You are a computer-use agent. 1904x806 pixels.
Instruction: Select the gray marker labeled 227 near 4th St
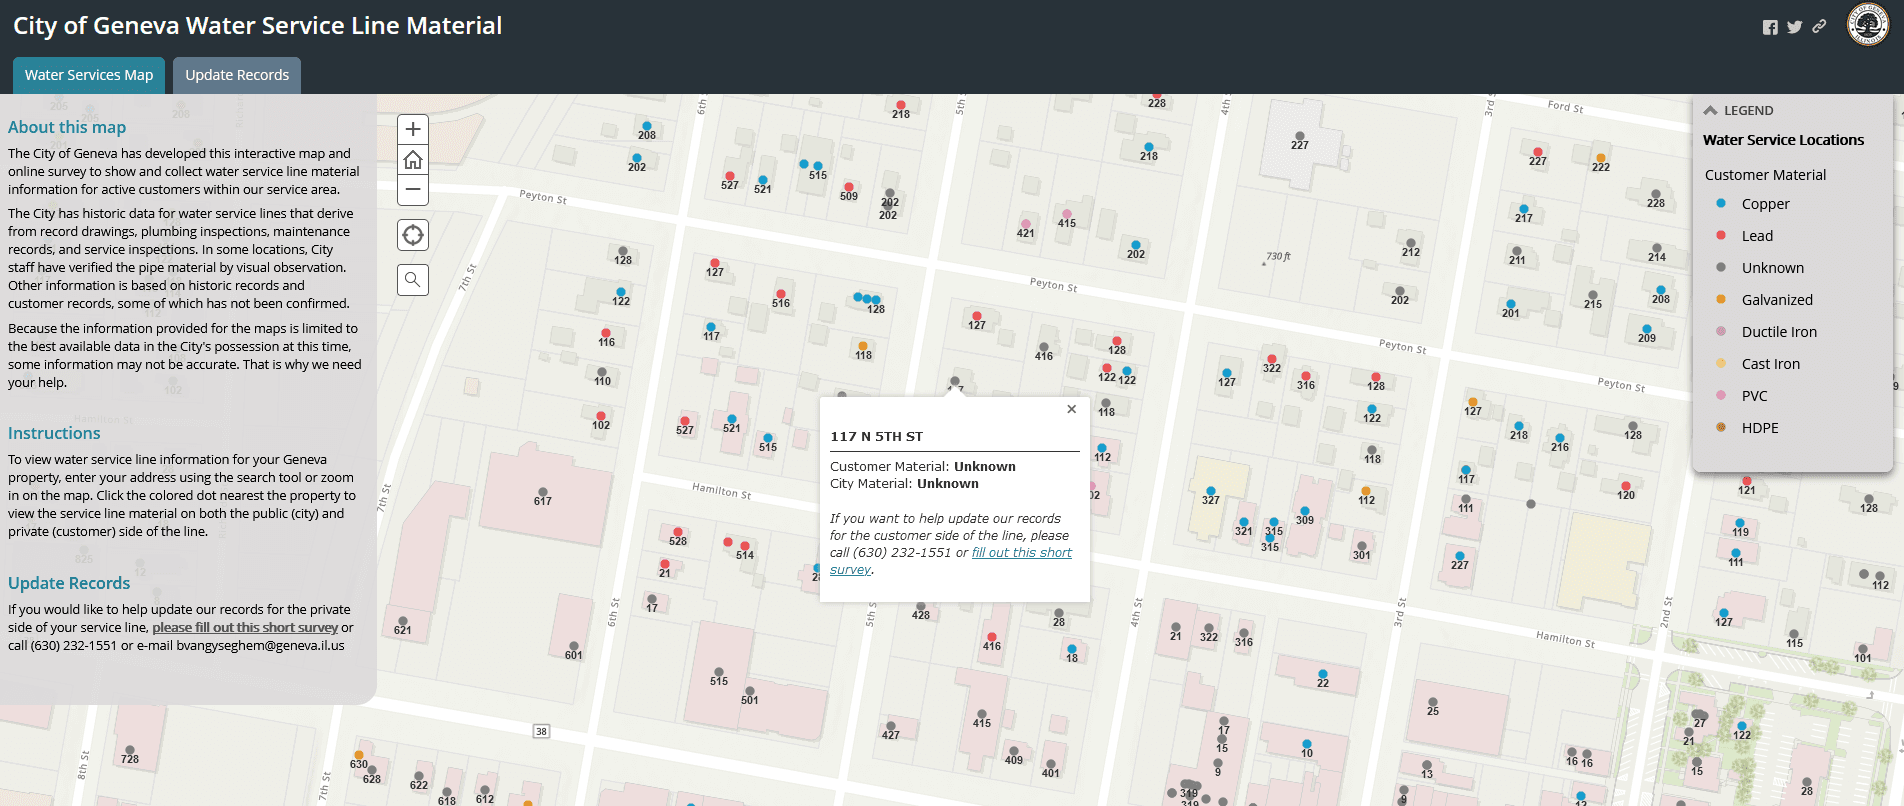coord(1300,136)
